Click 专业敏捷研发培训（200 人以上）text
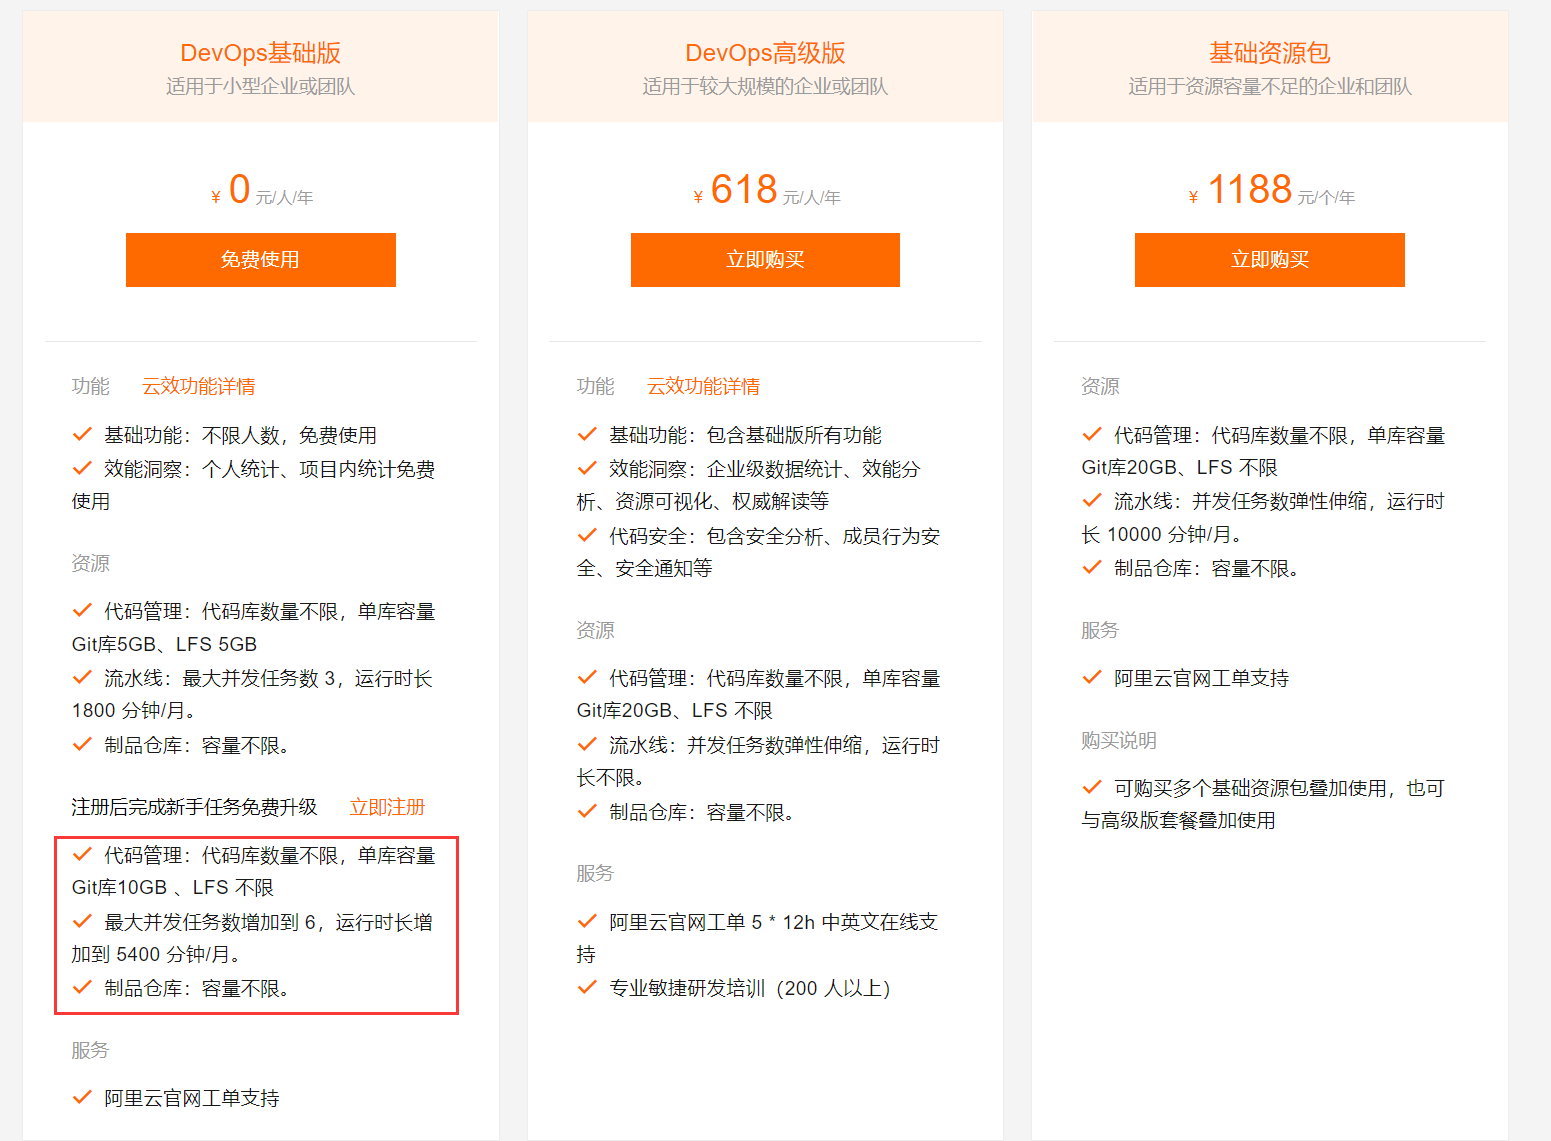This screenshot has width=1551, height=1141. pyautogui.click(x=749, y=989)
